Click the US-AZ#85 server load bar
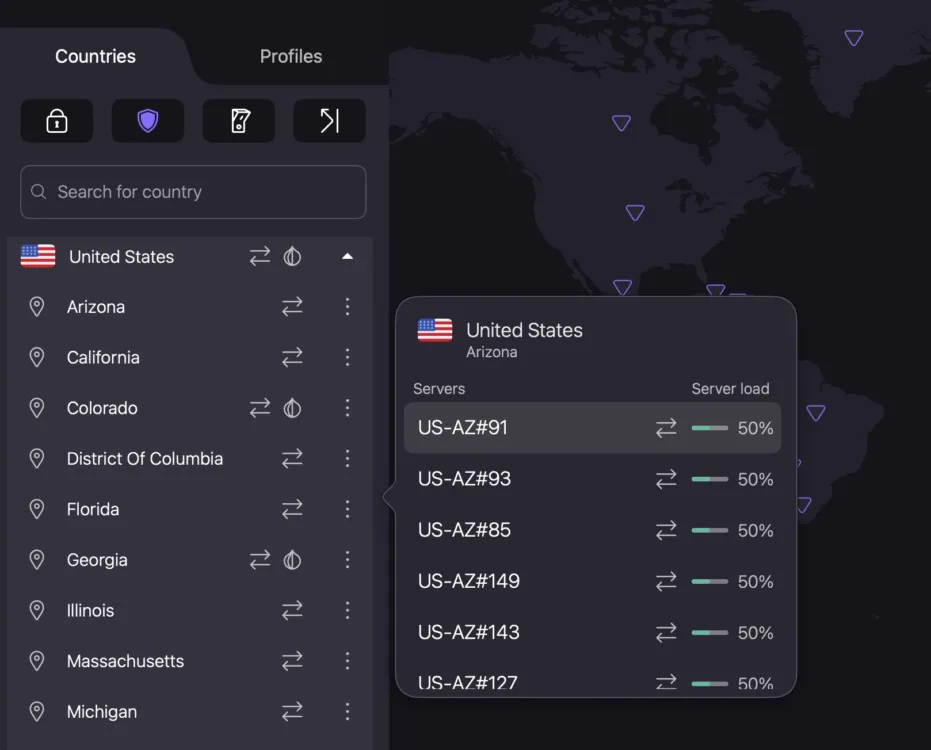931x750 pixels. tap(710, 530)
